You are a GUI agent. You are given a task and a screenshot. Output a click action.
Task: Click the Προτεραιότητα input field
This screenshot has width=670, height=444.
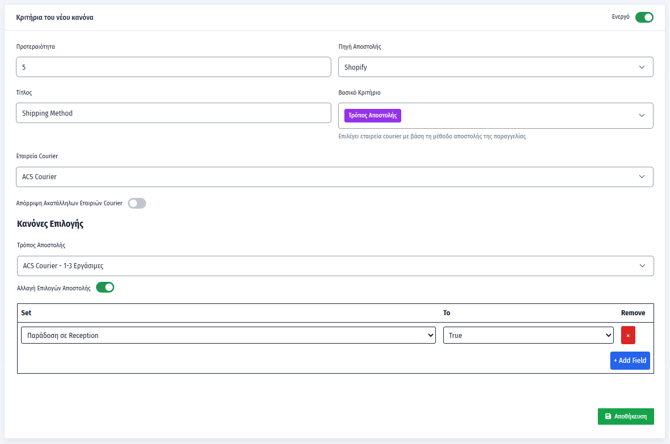173,67
